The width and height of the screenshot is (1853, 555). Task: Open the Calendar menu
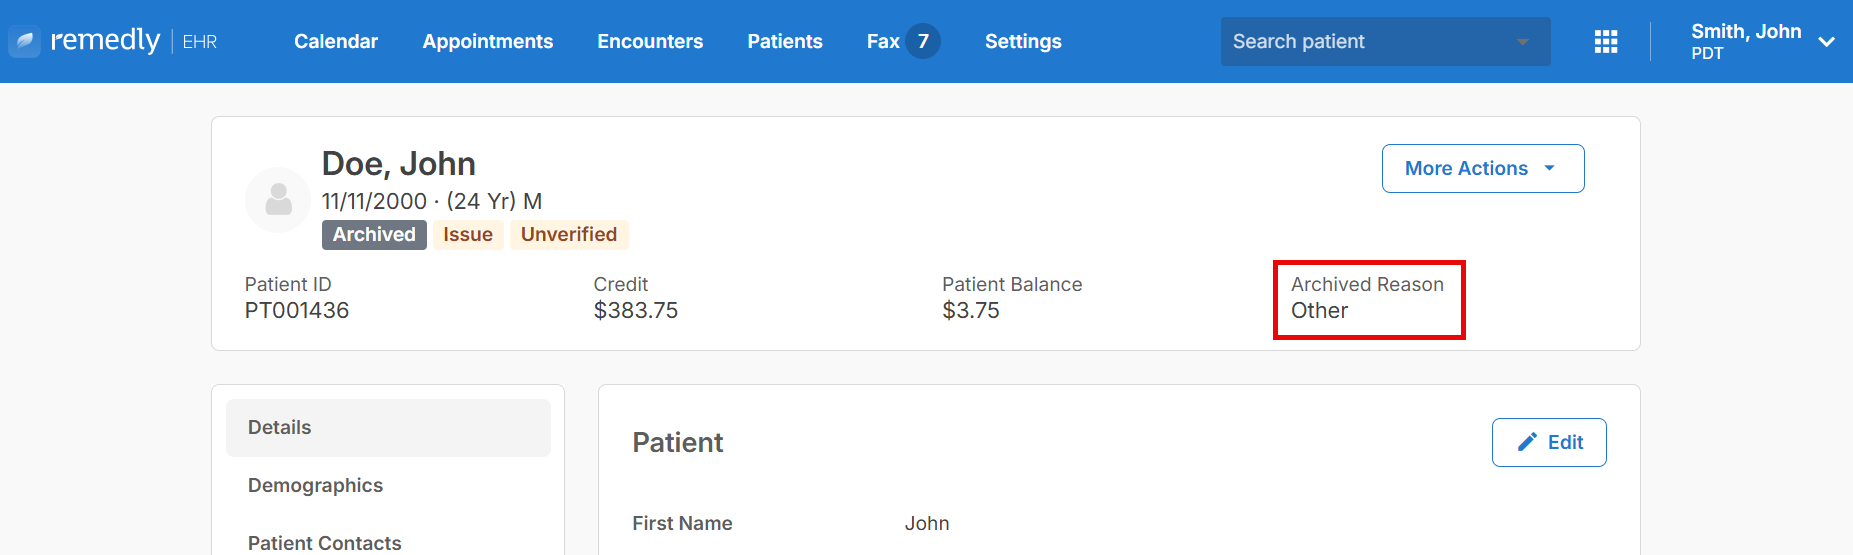pos(336,41)
